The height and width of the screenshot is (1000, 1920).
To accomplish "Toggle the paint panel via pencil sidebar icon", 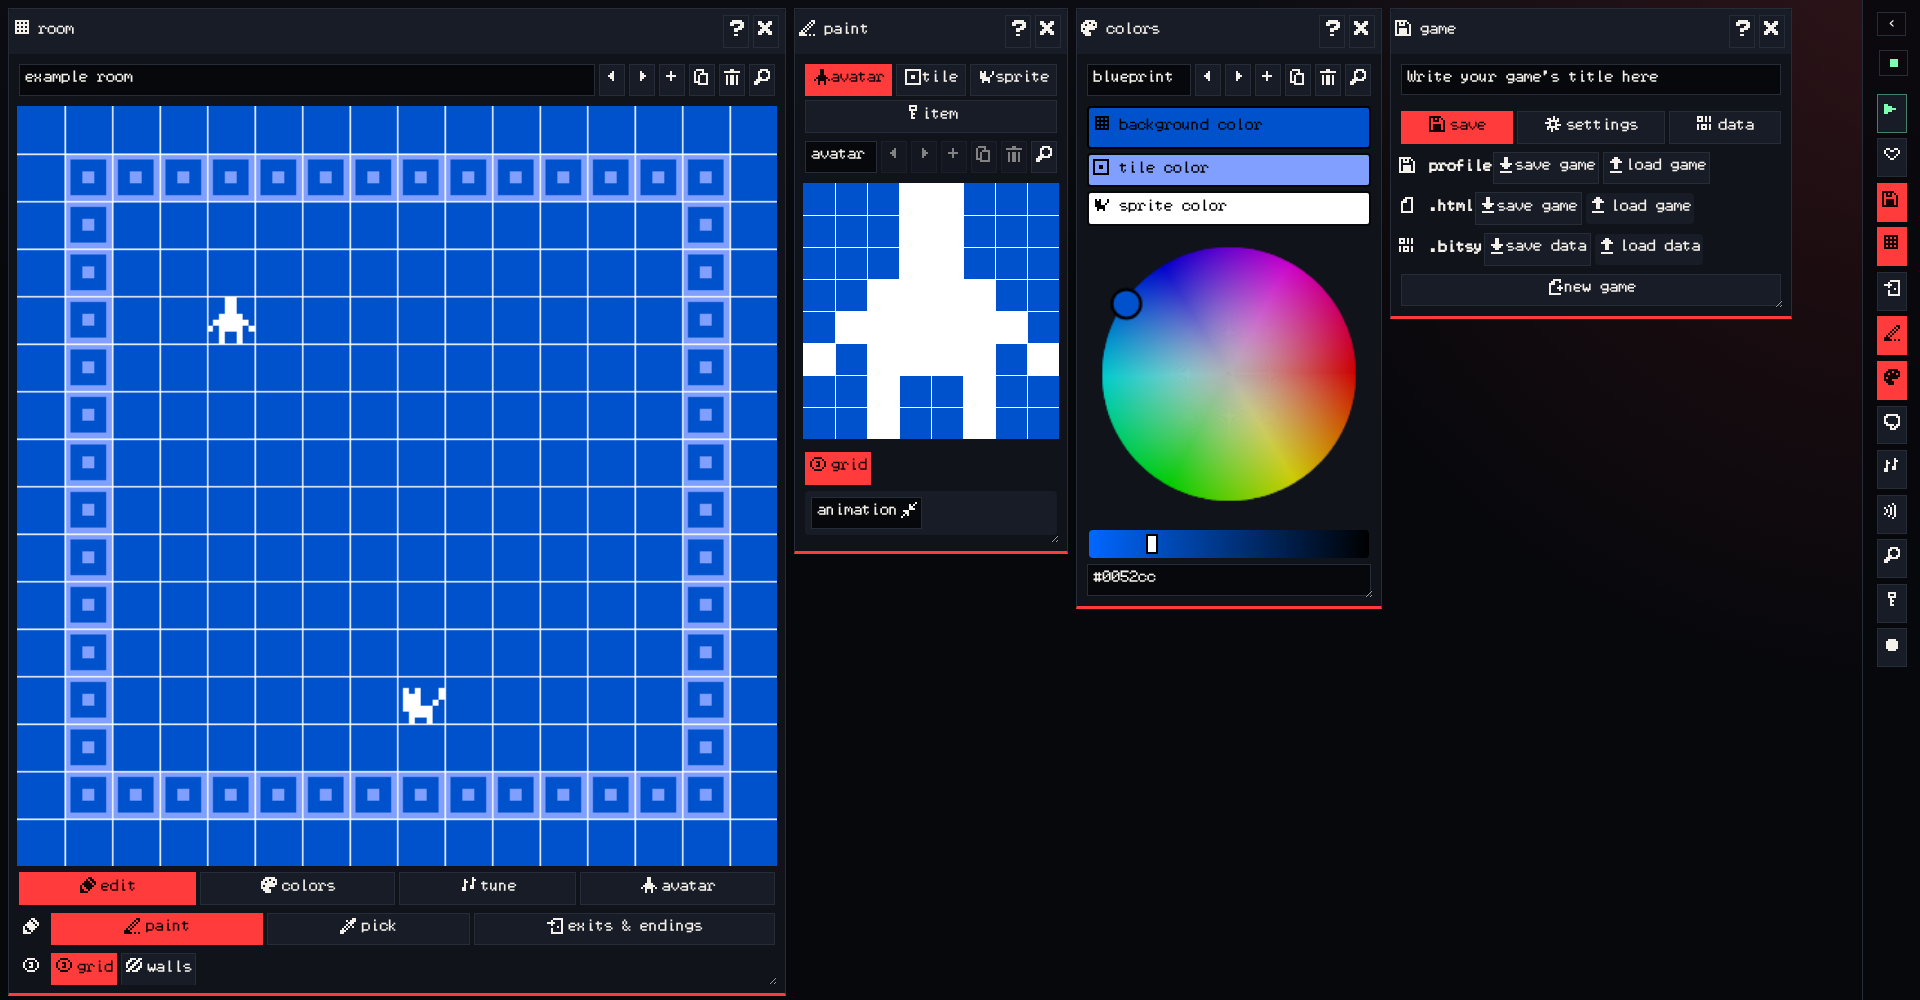I will point(1891,334).
